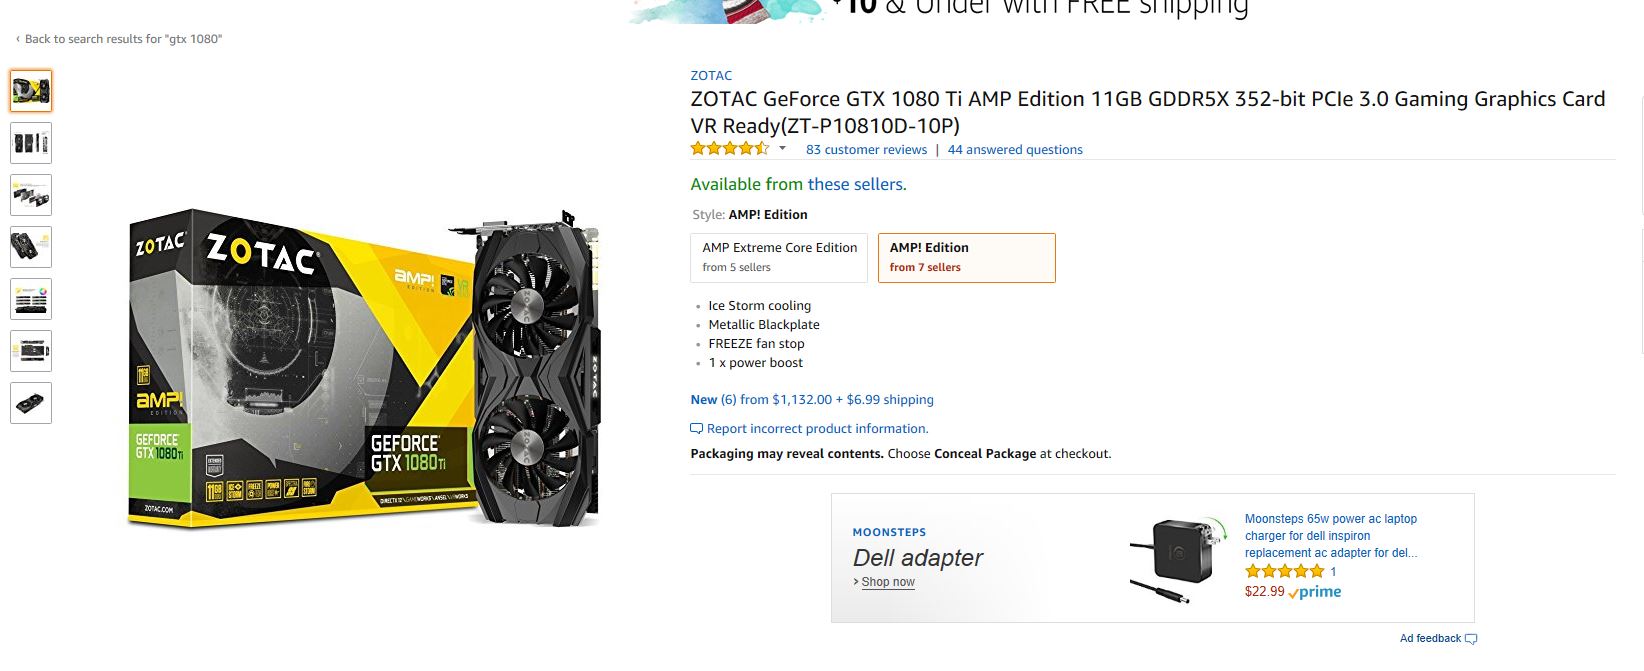
Task: Open the Moonsteps 65w charger ad title
Action: [1330, 535]
